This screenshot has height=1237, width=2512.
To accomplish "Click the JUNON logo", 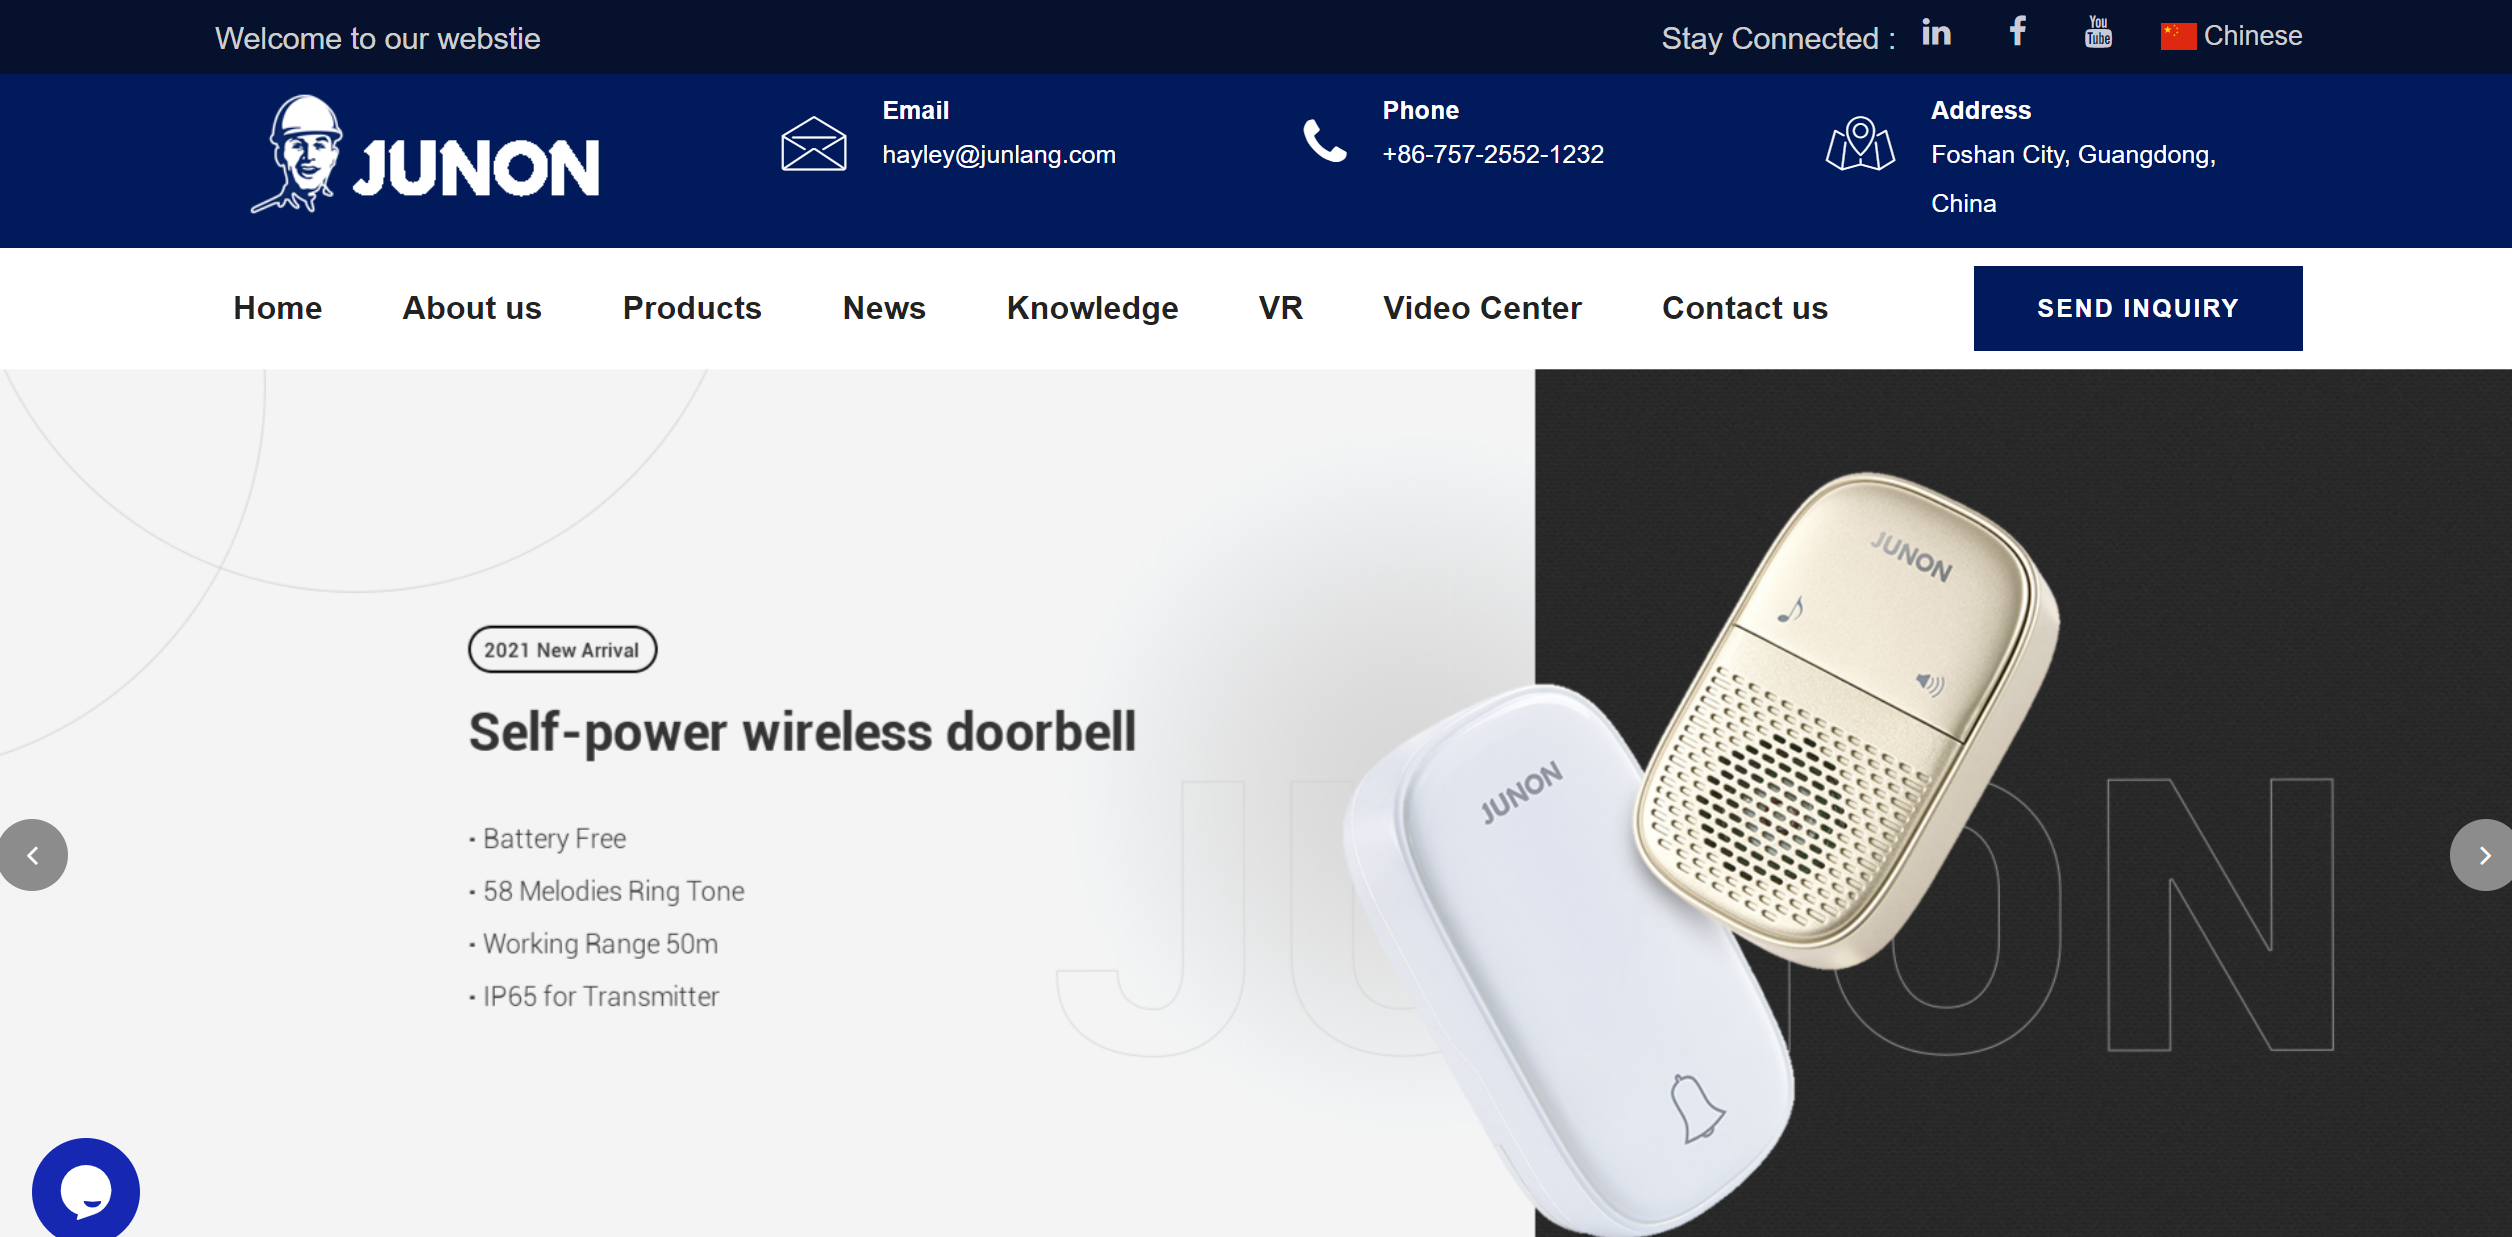I will coord(425,155).
